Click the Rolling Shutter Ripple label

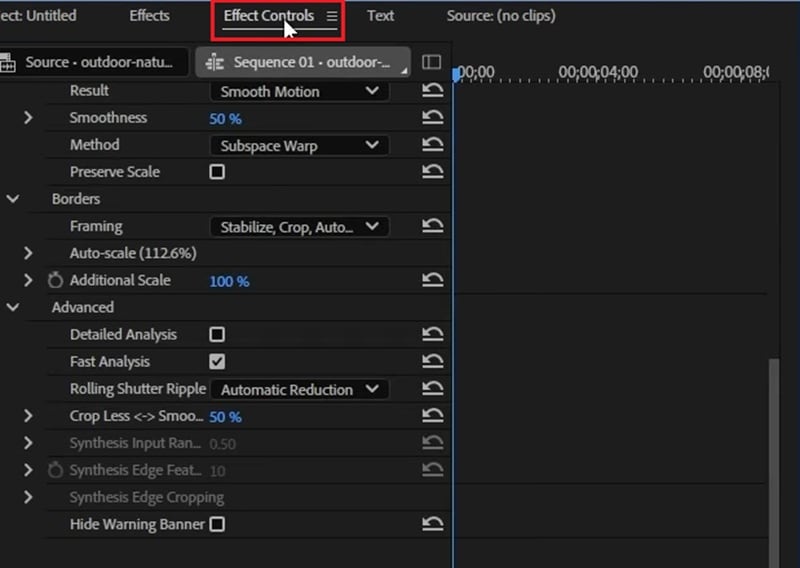click(x=138, y=389)
